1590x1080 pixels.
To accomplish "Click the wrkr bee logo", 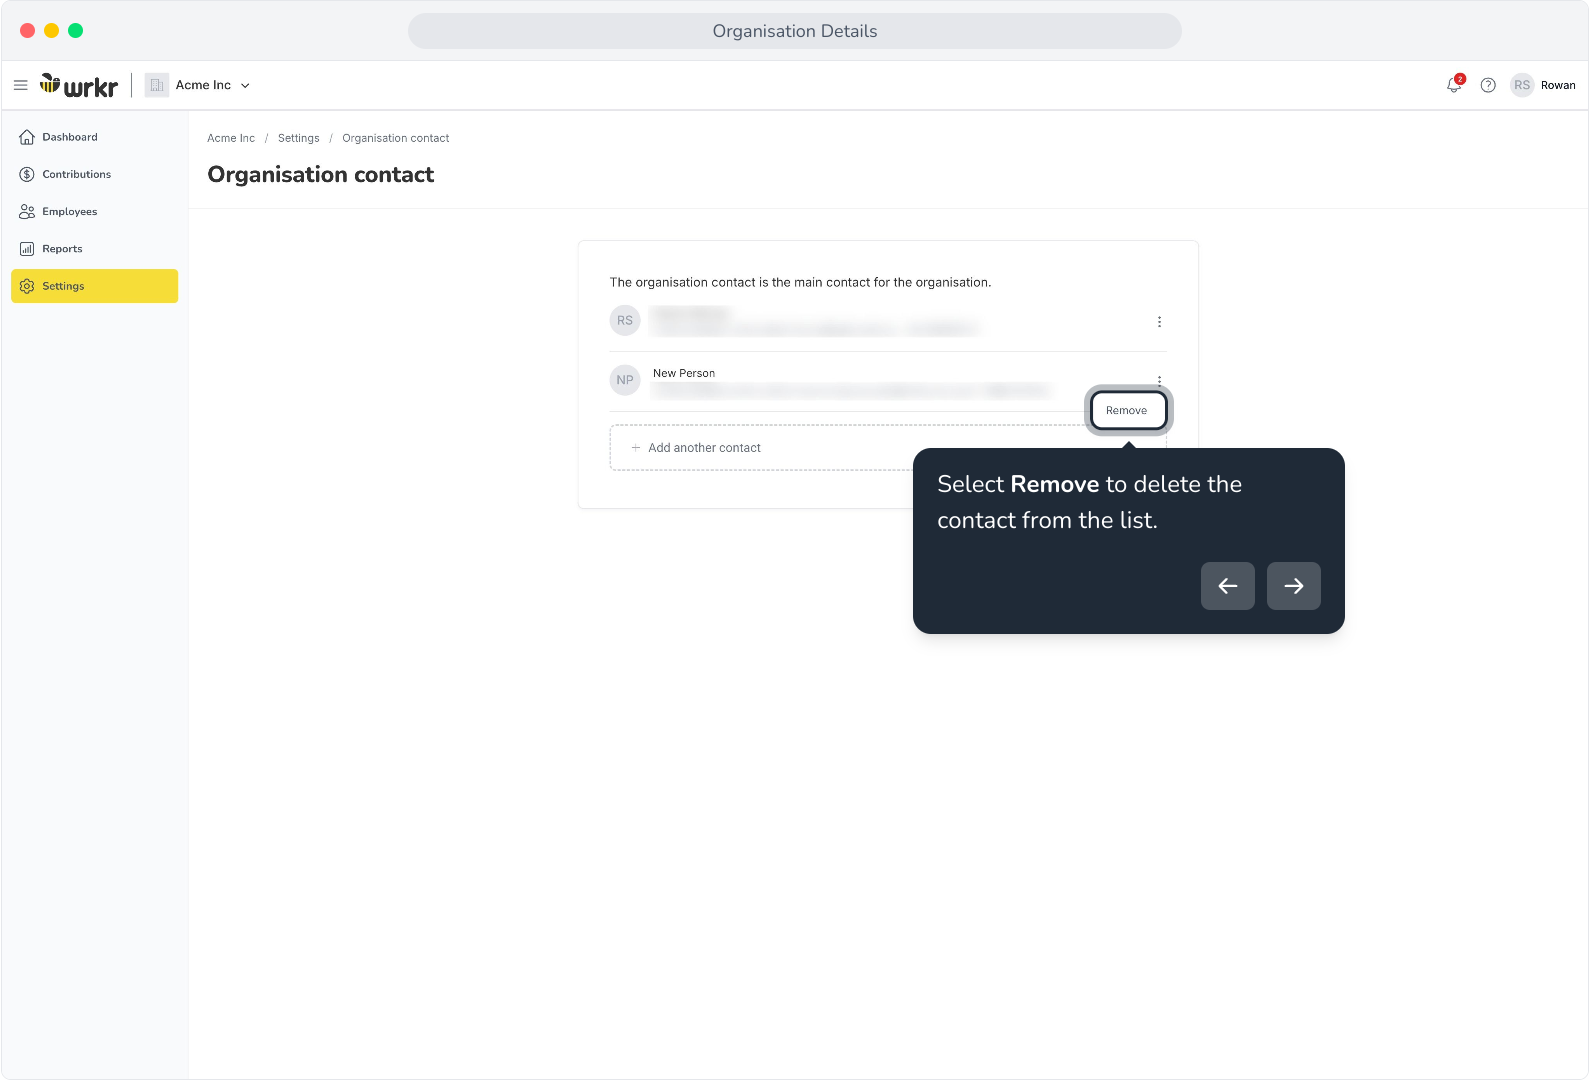I will (79, 85).
